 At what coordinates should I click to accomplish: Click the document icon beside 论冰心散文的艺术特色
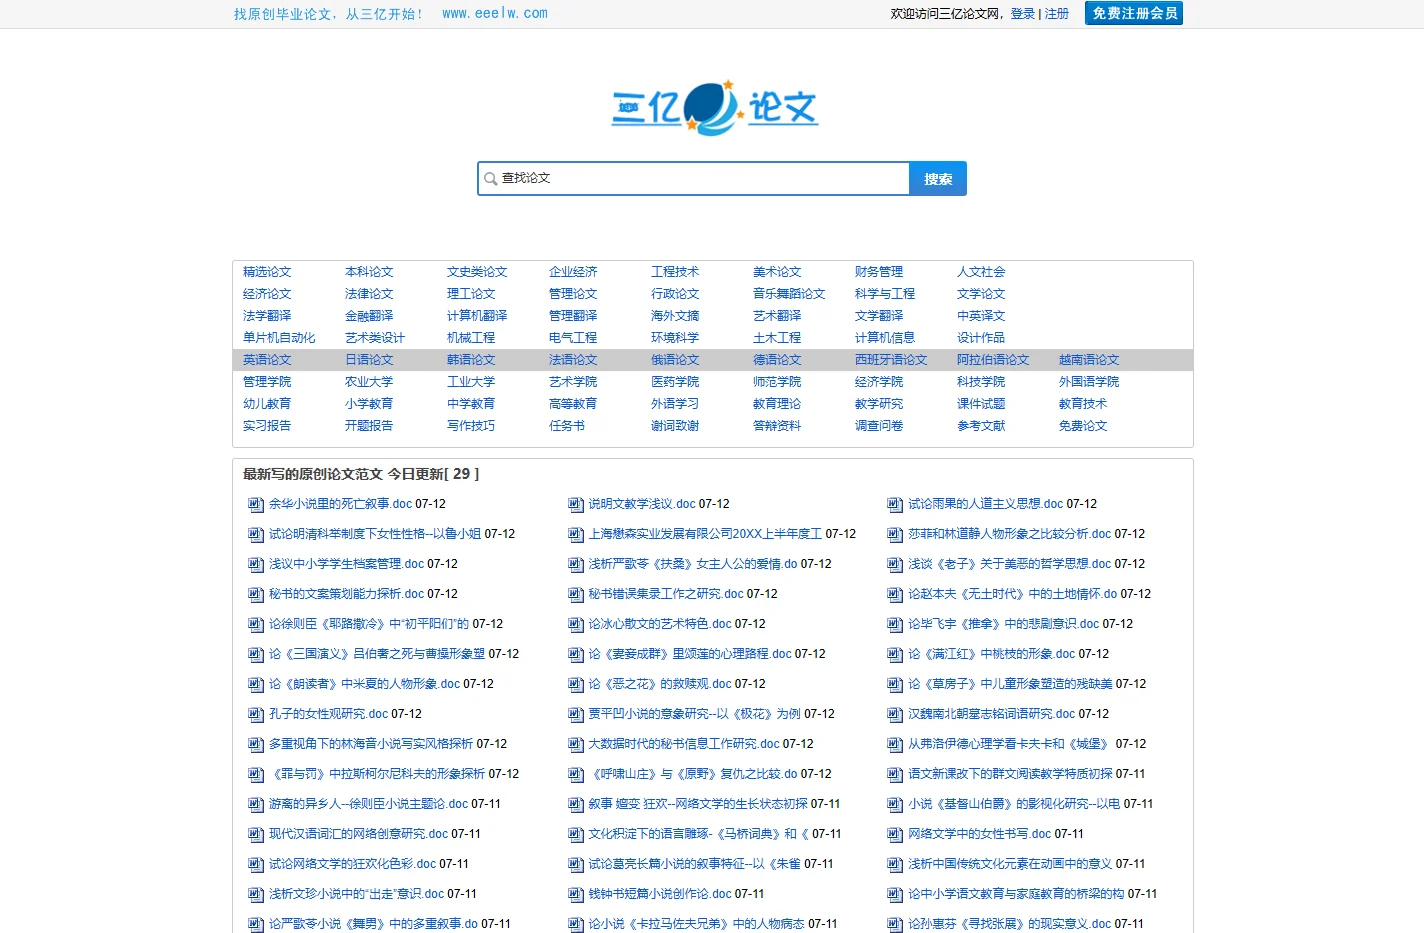click(x=575, y=625)
